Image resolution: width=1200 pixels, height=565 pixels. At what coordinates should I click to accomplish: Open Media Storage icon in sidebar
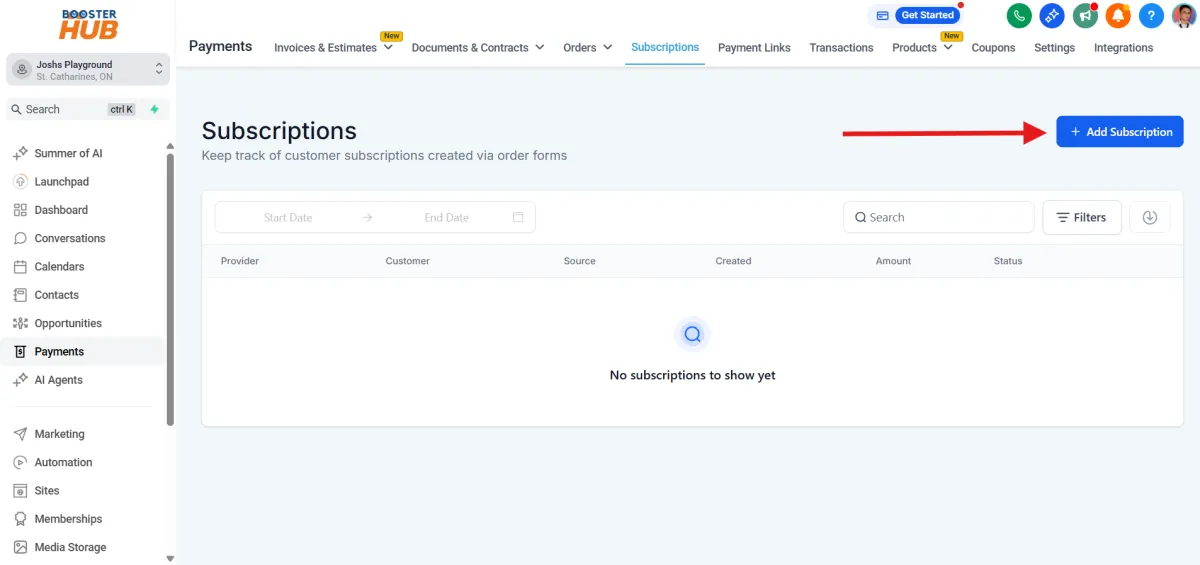[x=20, y=547]
